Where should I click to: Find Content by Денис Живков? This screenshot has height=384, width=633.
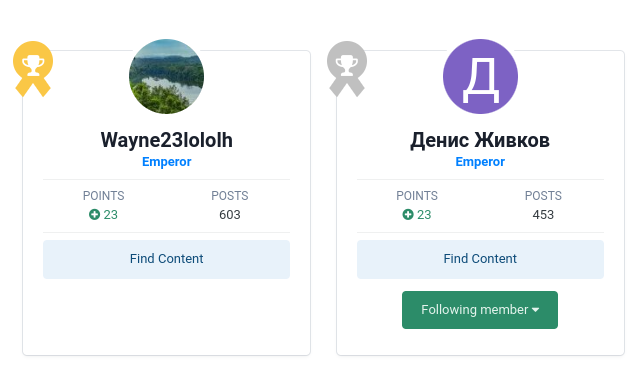(480, 259)
